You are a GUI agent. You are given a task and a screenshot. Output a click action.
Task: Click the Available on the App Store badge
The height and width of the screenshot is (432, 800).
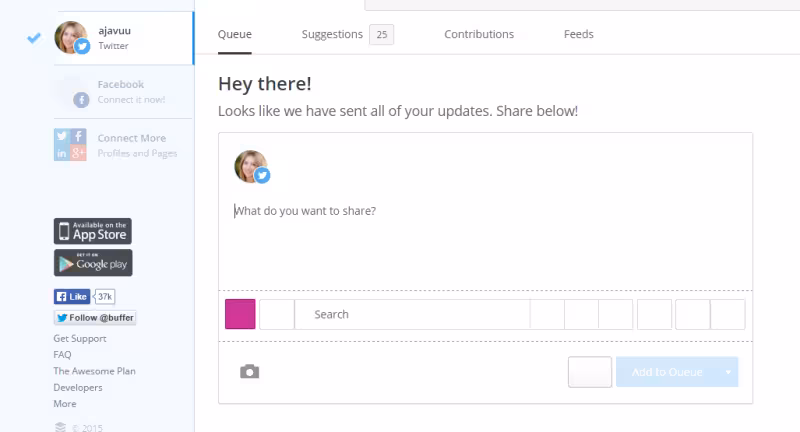pyautogui.click(x=93, y=231)
